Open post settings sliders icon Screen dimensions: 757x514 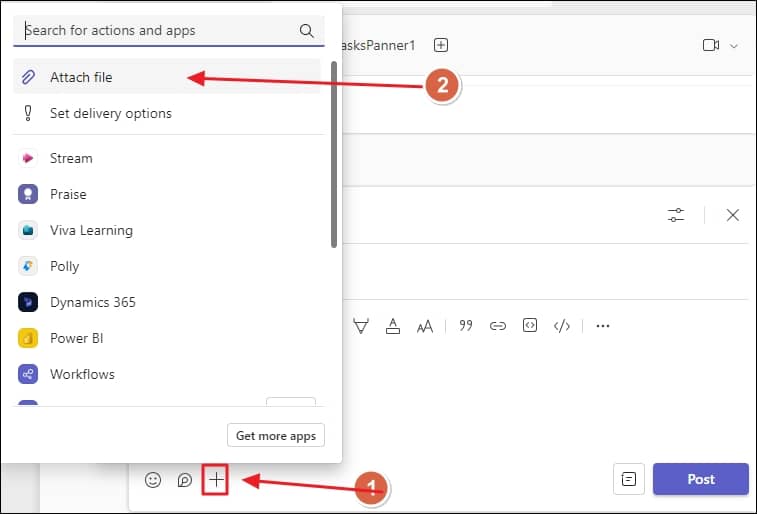click(676, 215)
